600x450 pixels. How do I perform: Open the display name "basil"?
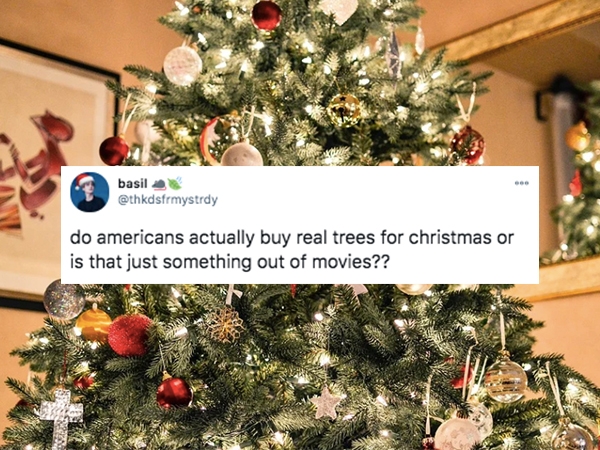(x=132, y=184)
